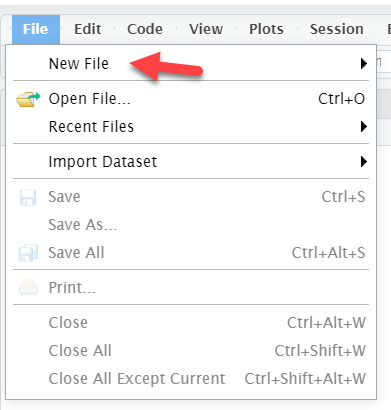Screen dimensions: 391x410
Task: Choose Import Dataset menu entry
Action: (x=191, y=162)
